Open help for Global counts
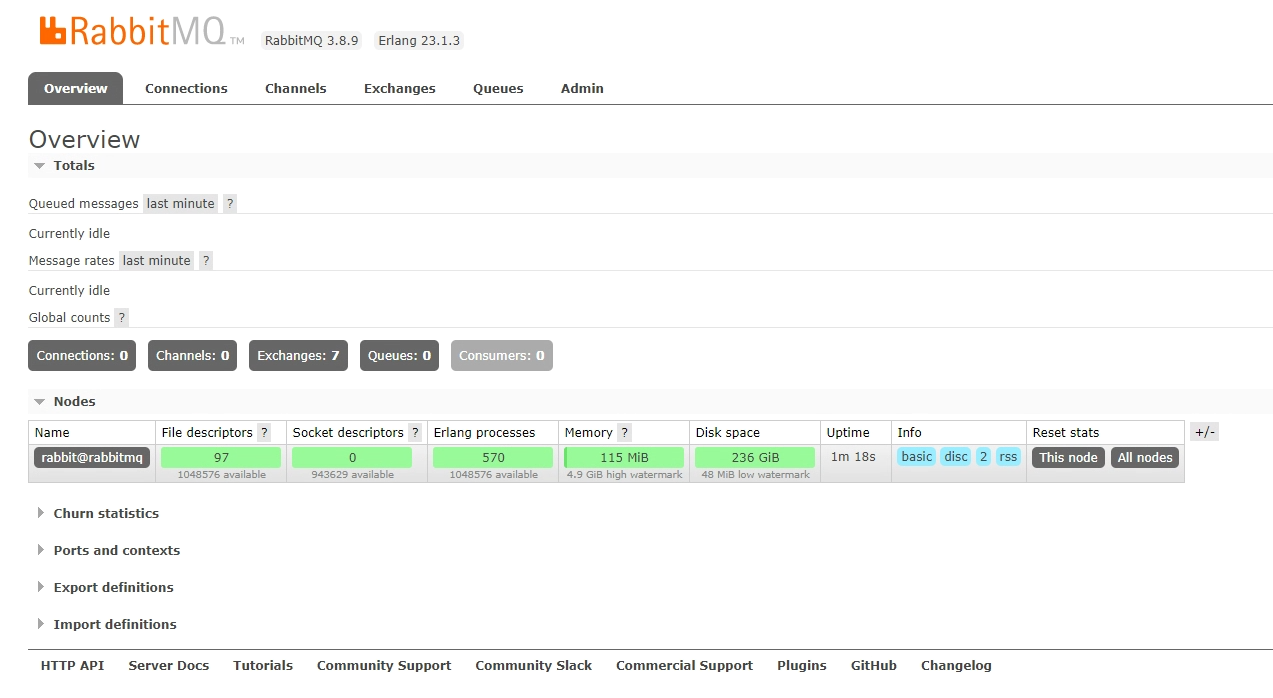1273x698 pixels. pyautogui.click(x=122, y=317)
